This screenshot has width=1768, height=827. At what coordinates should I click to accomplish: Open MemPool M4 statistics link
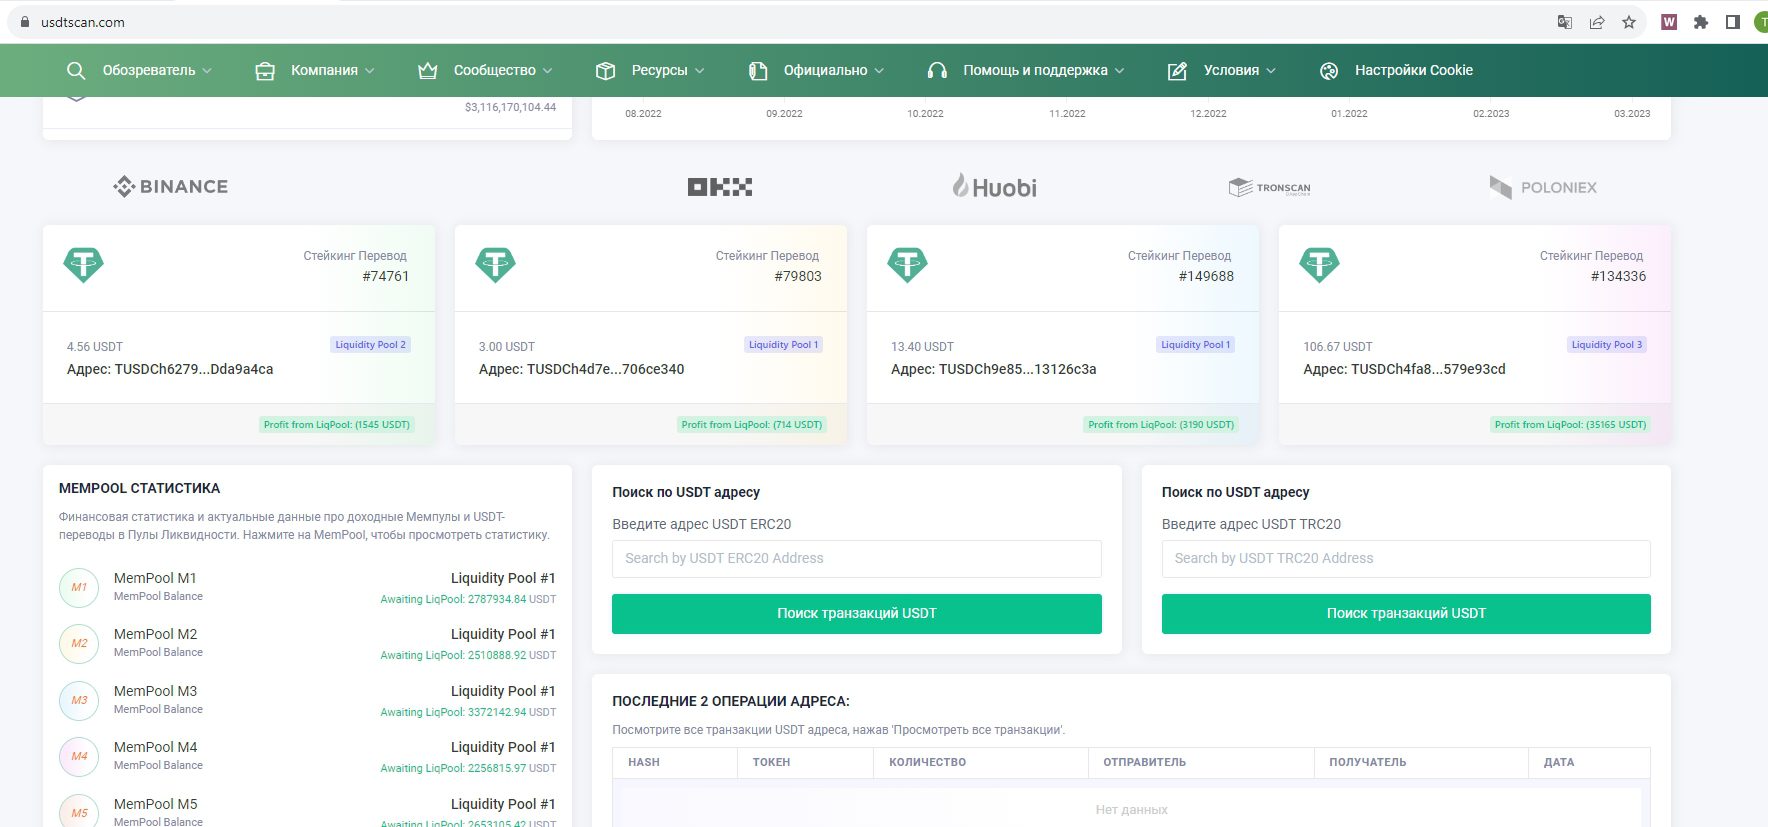tap(155, 747)
